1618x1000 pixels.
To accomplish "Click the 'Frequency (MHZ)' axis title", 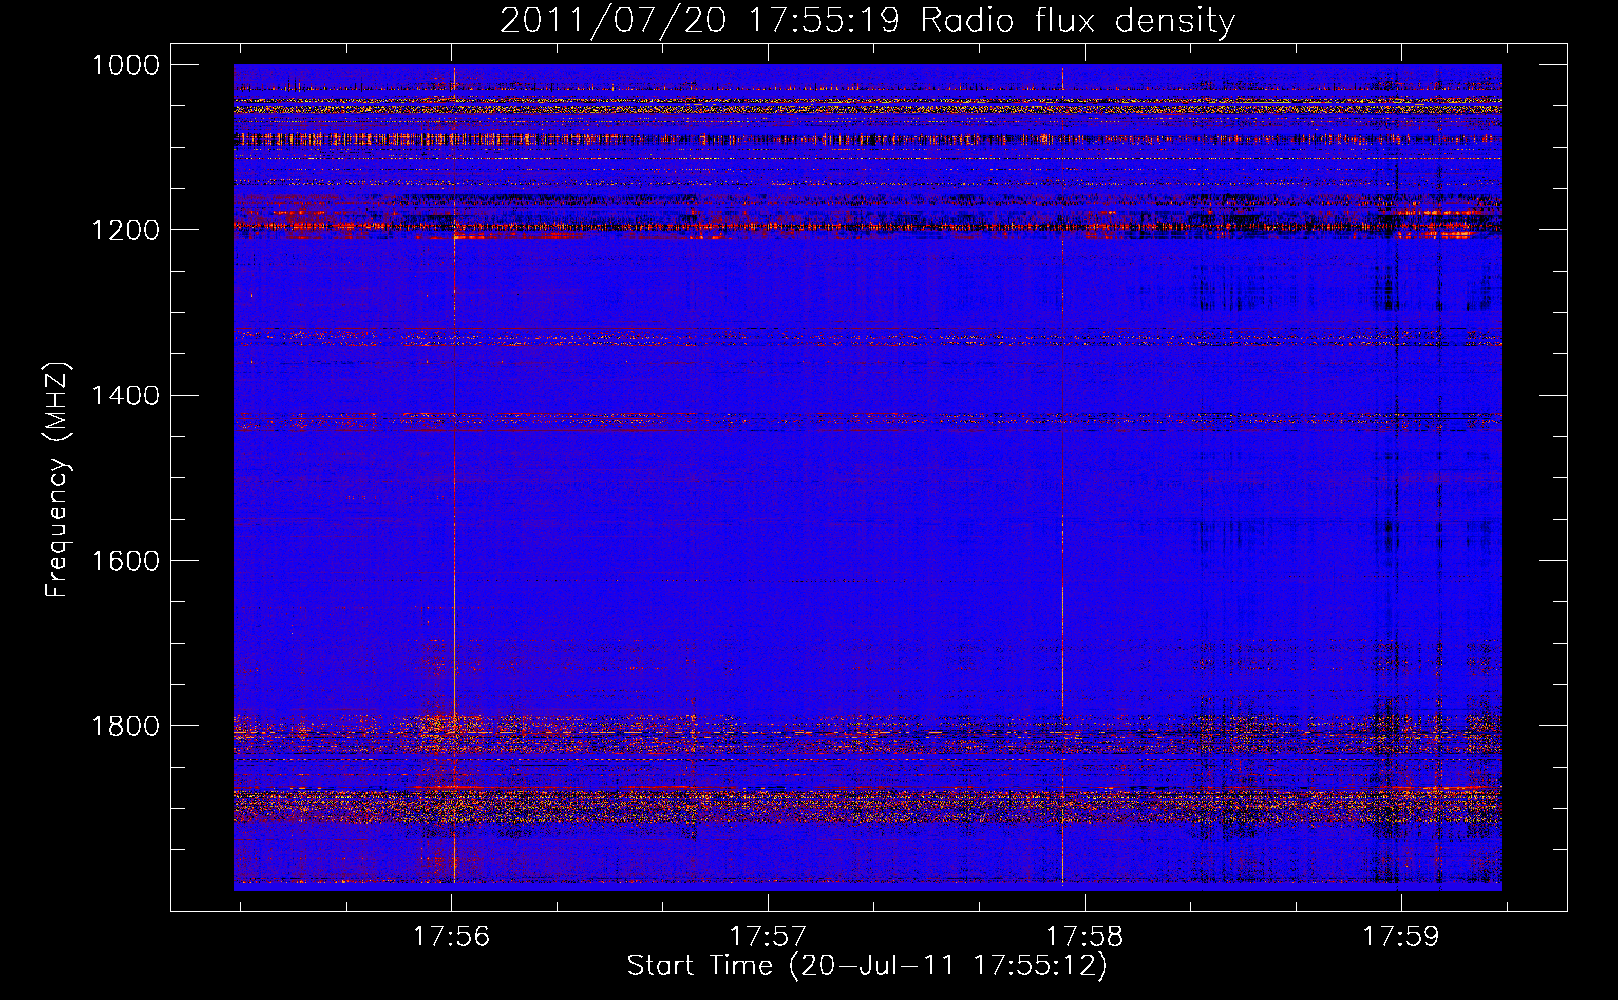I will point(57,480).
